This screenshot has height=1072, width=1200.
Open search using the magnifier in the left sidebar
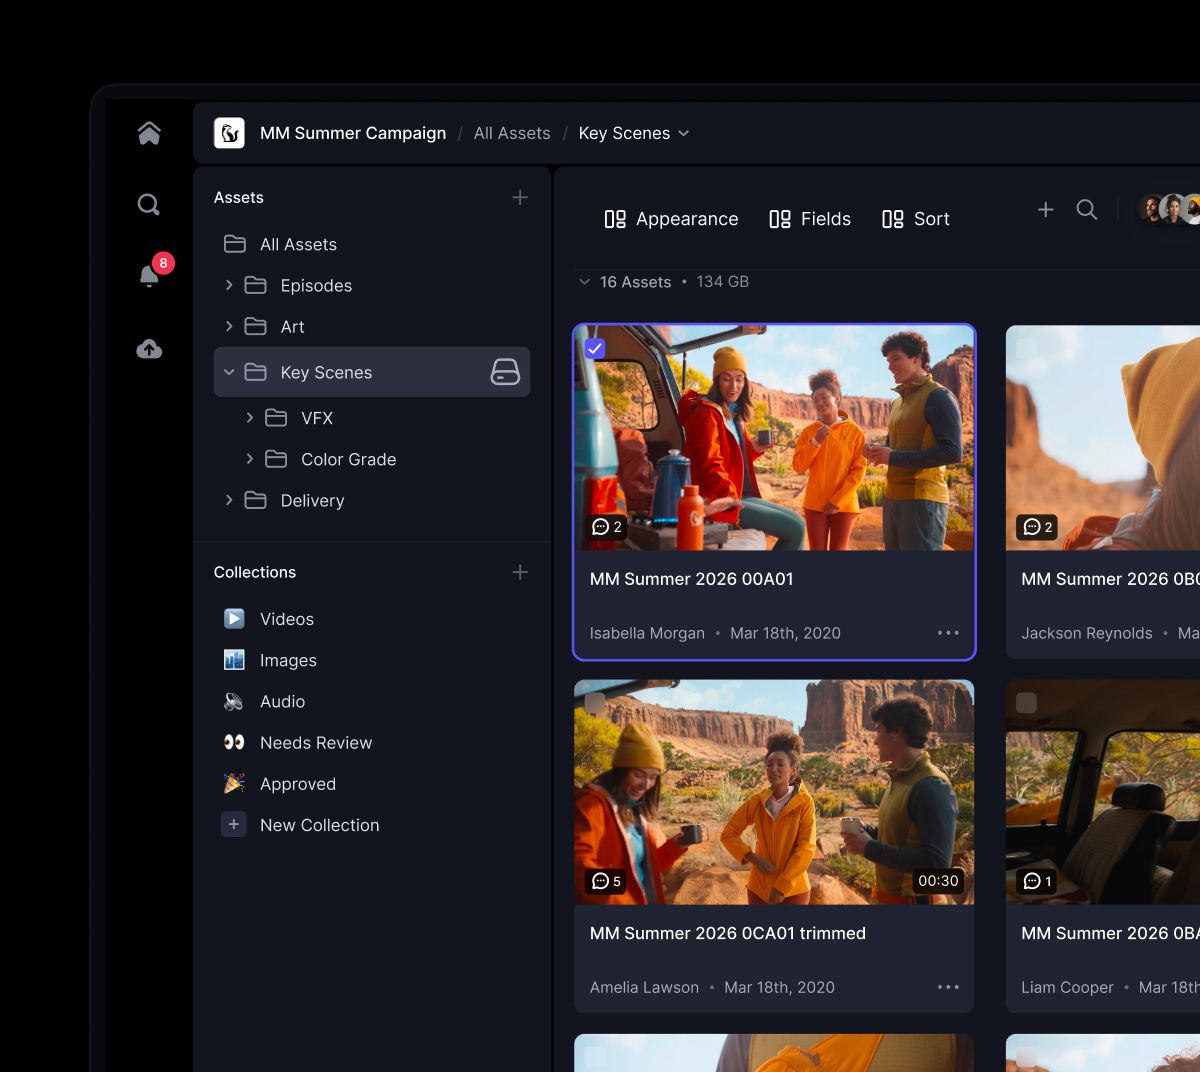[x=148, y=204]
